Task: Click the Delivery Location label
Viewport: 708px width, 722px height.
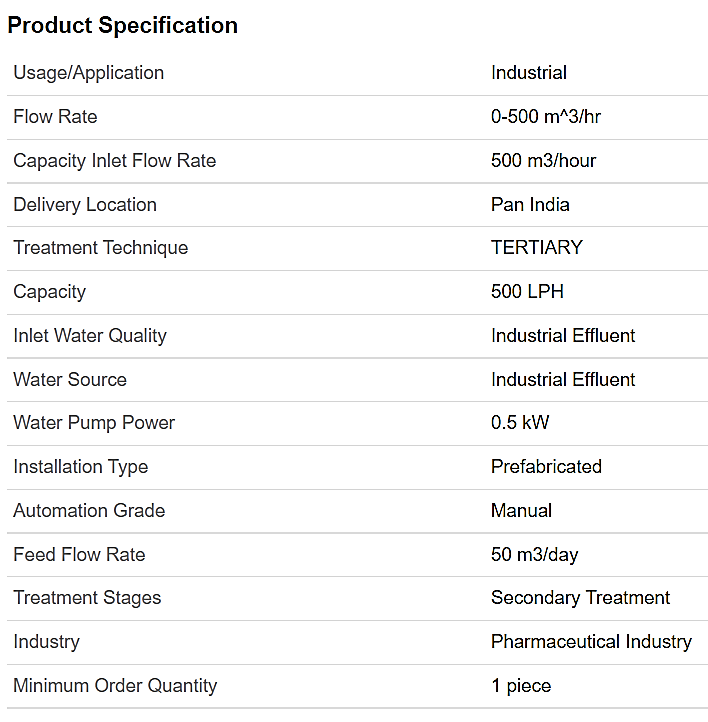Action: click(x=85, y=205)
